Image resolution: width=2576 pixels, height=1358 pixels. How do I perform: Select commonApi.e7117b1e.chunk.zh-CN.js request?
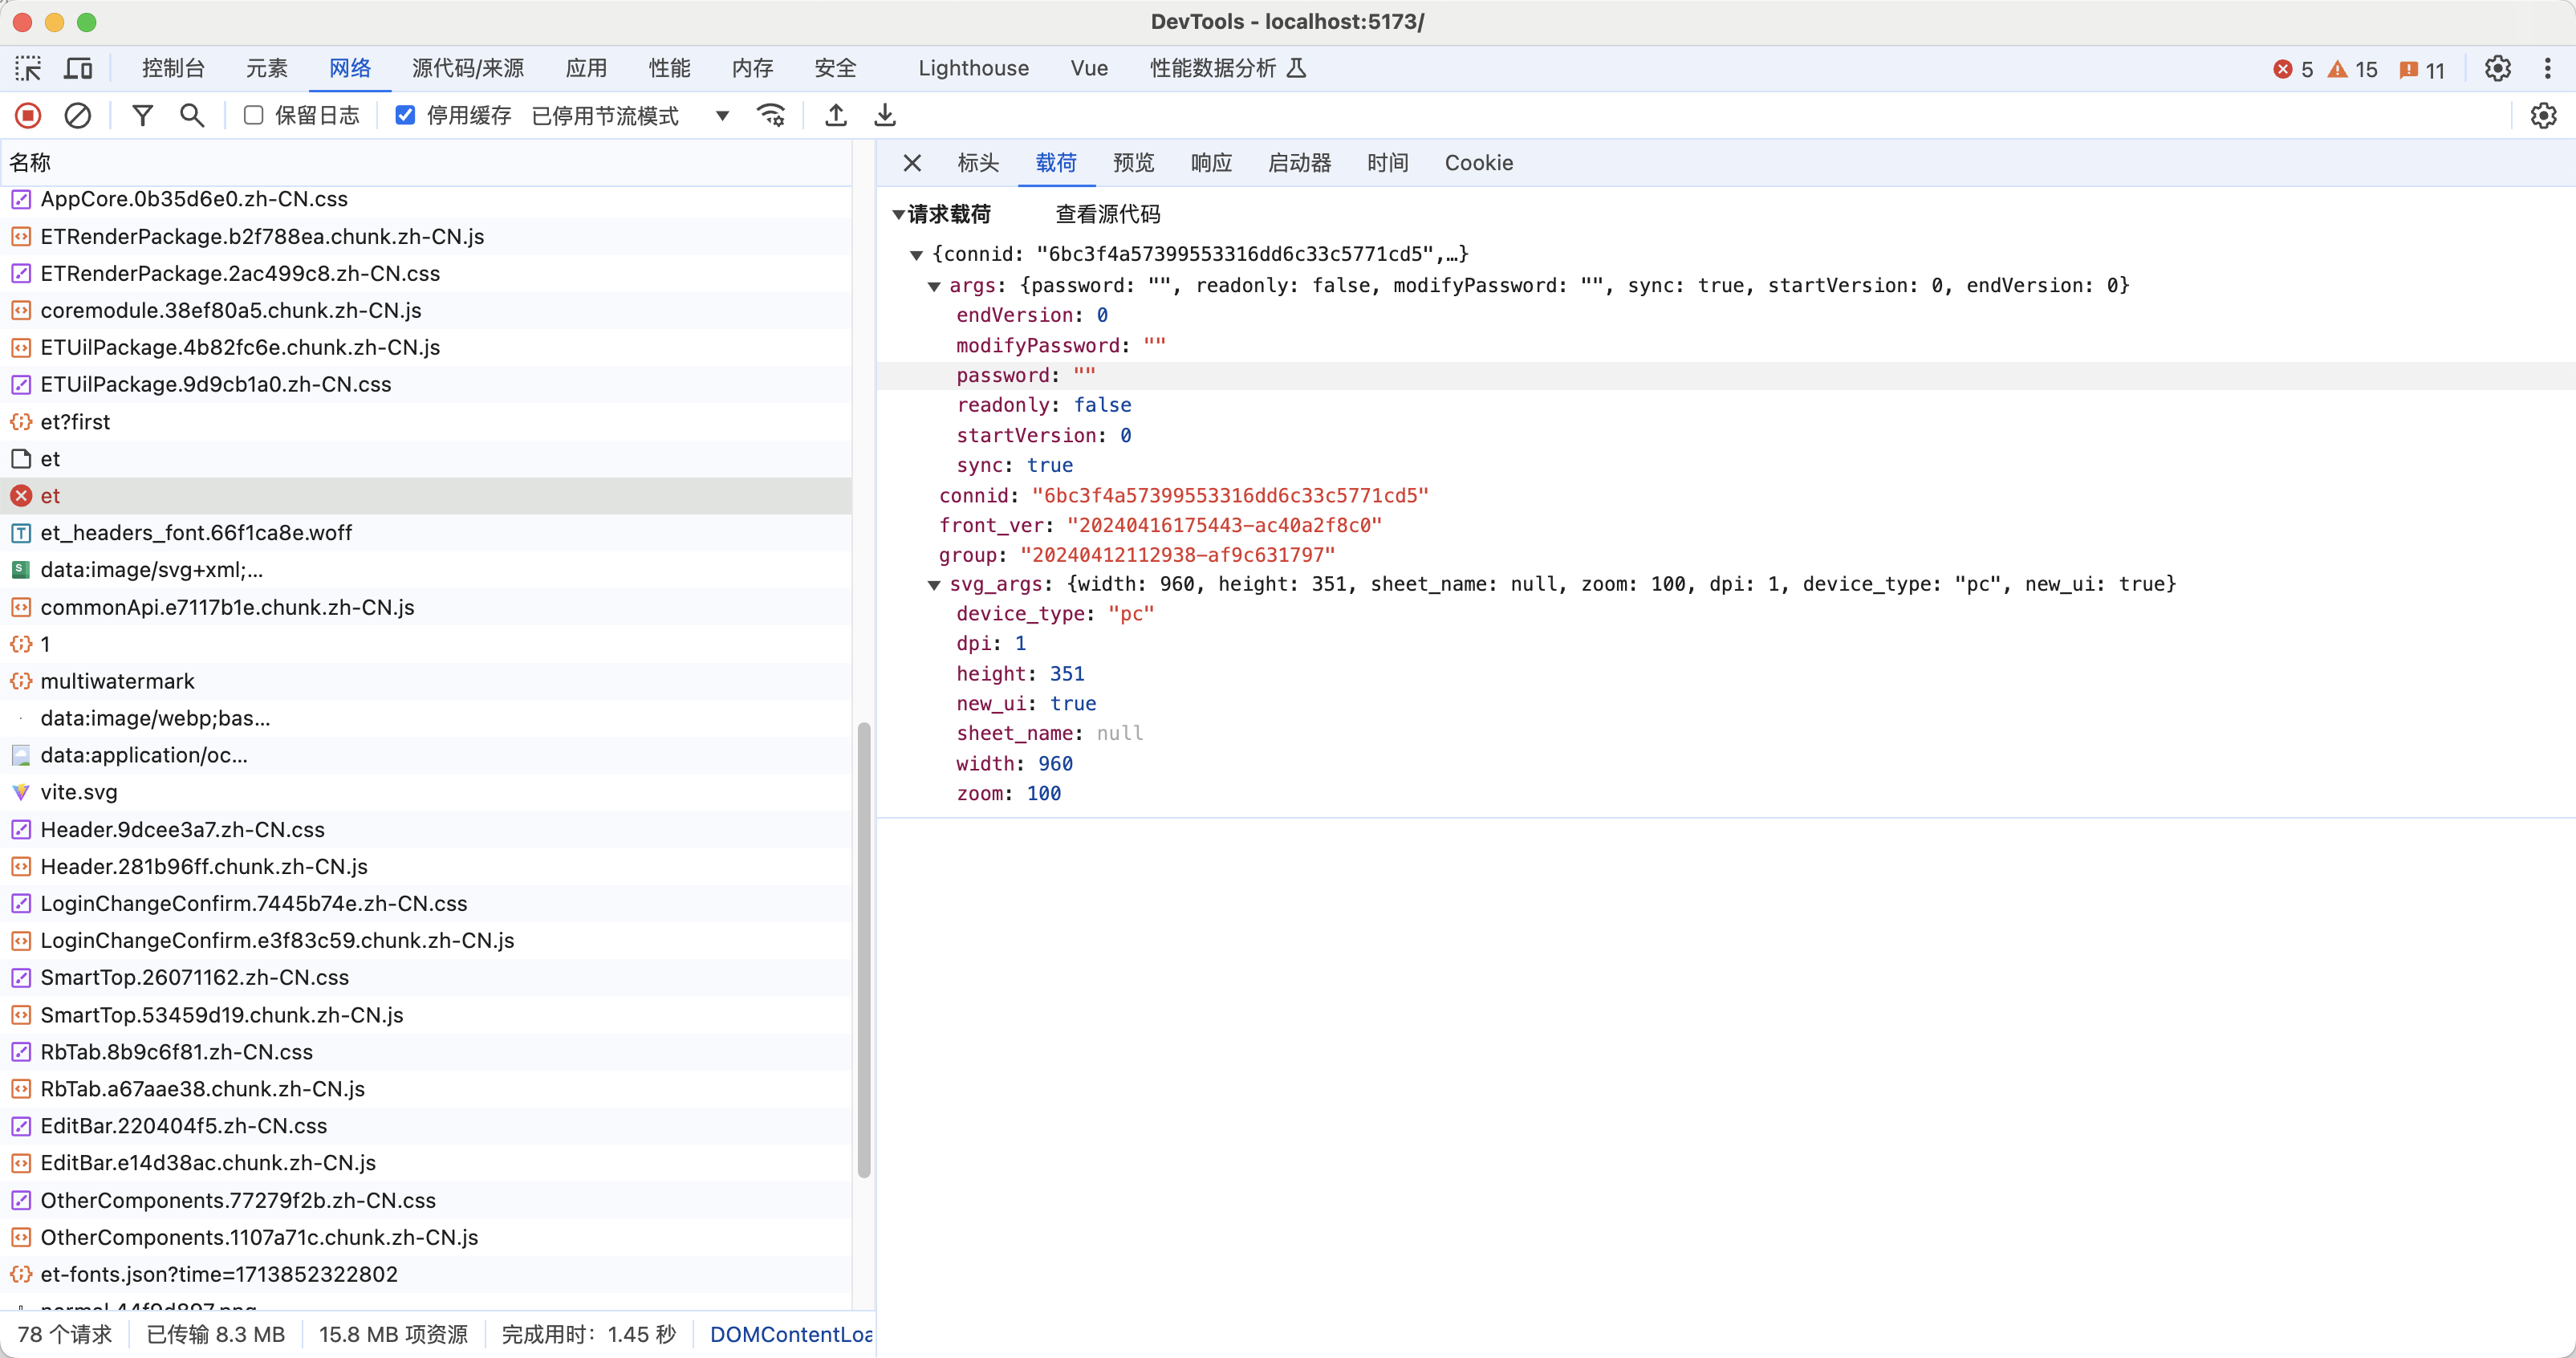tap(426, 607)
